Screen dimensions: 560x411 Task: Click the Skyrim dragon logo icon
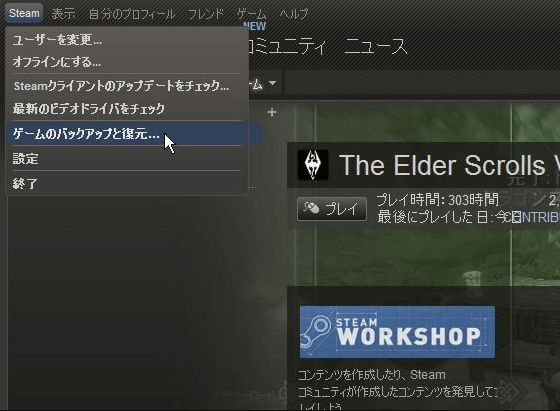pyautogui.click(x=313, y=165)
